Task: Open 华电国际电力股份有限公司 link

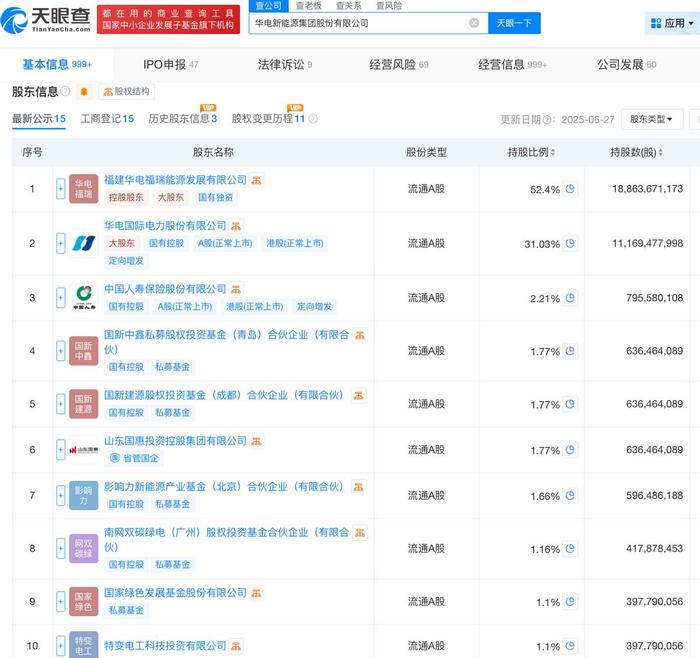Action: (165, 225)
